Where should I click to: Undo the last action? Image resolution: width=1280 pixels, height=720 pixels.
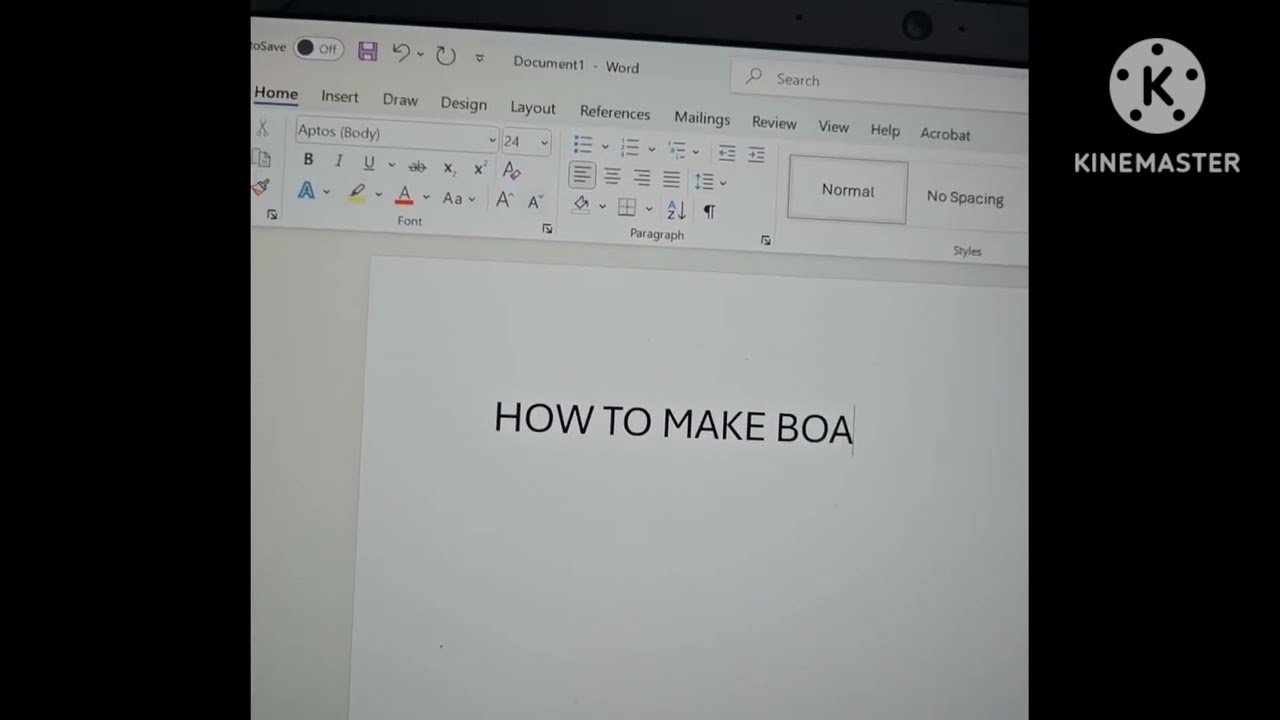click(x=401, y=52)
